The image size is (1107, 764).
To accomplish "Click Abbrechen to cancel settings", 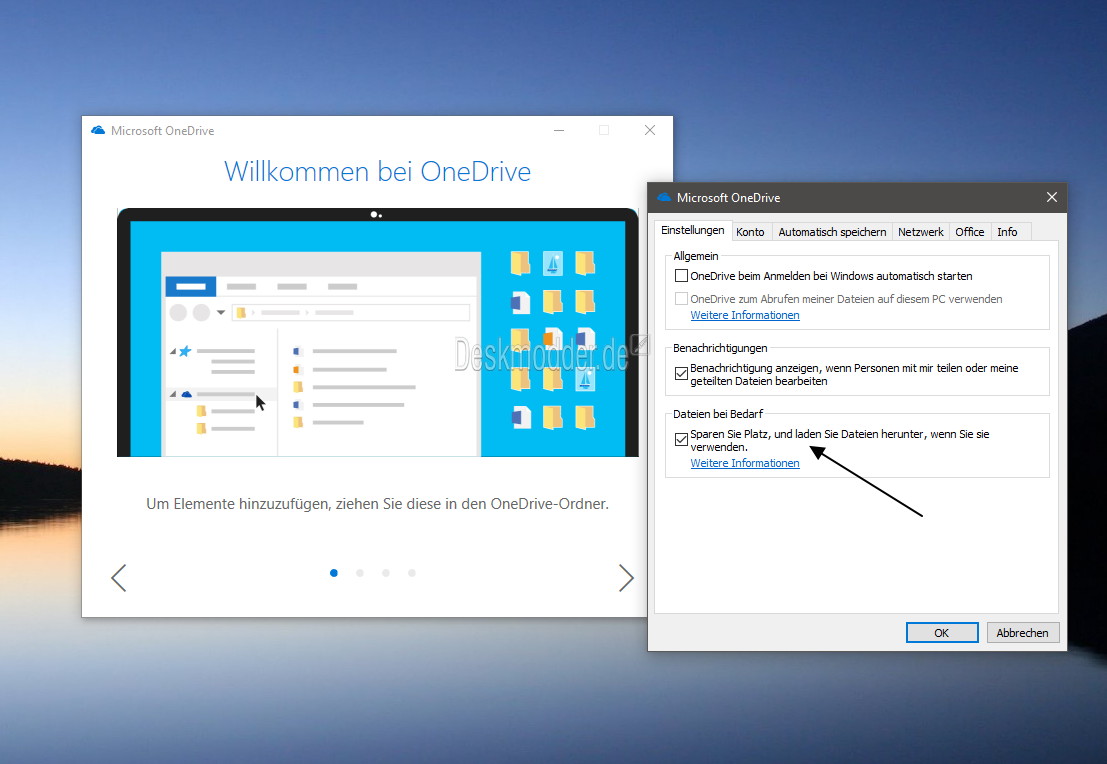I will pyautogui.click(x=1022, y=633).
